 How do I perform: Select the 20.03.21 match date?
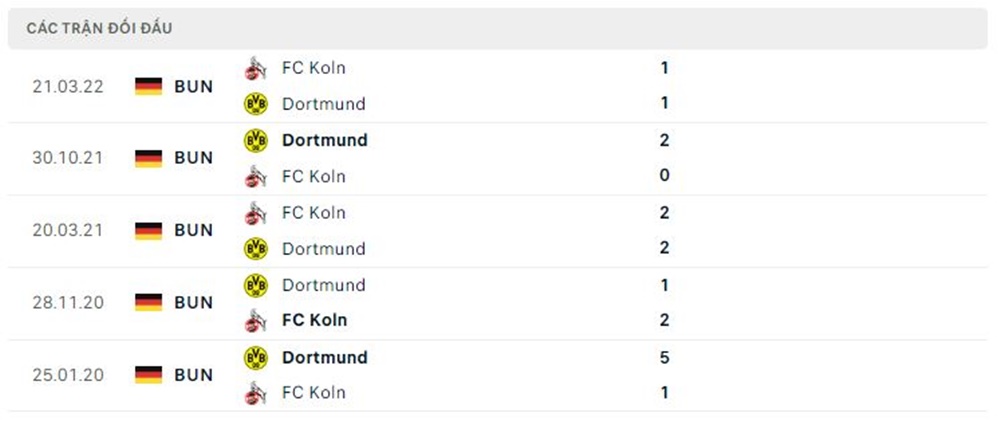click(x=66, y=230)
